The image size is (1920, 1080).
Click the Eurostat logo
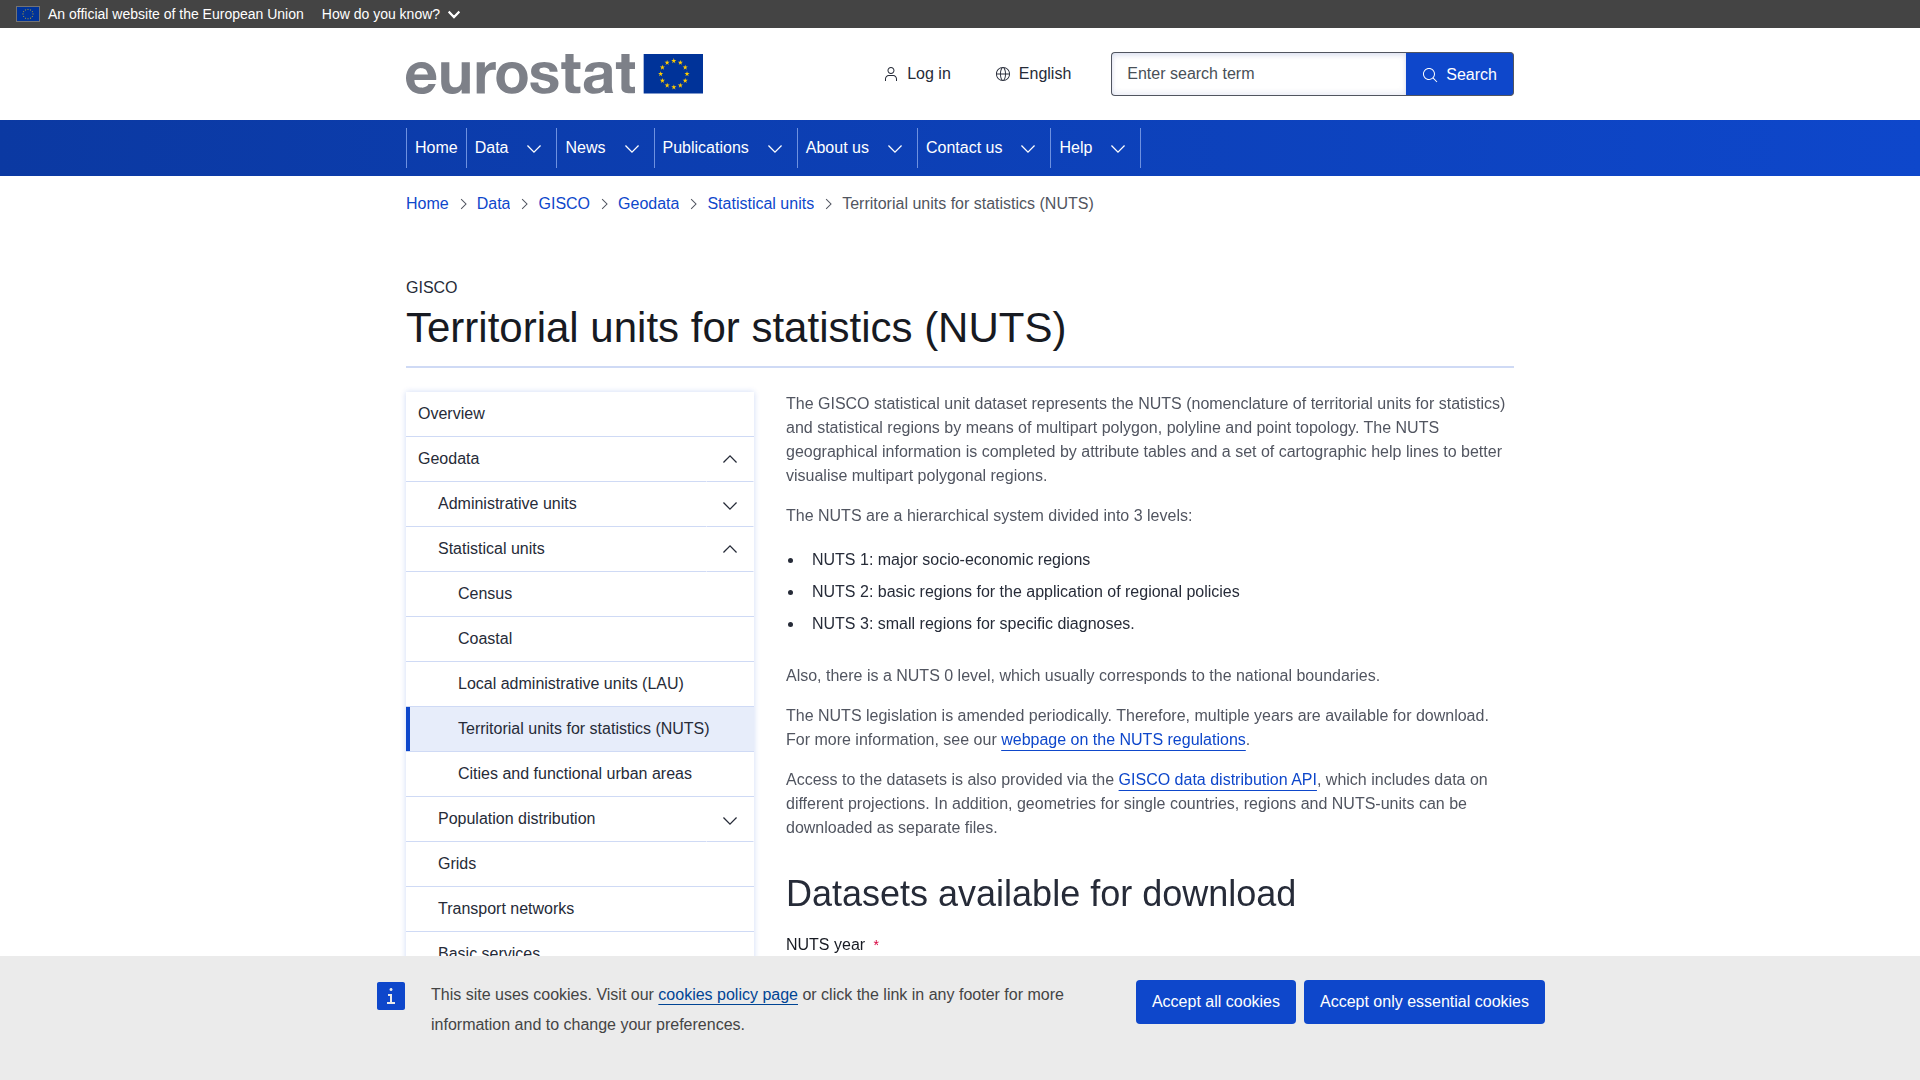(x=554, y=74)
